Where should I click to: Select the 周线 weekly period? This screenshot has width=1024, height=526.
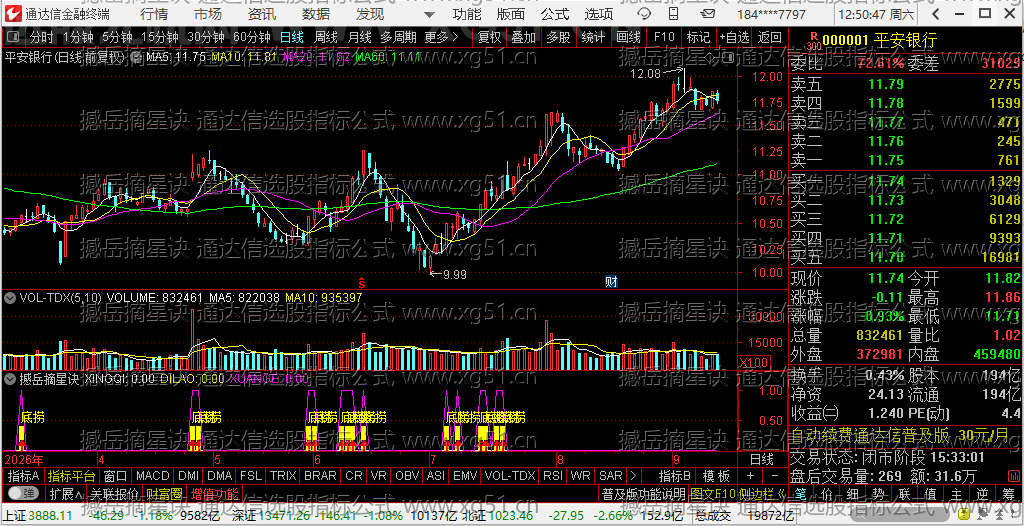[x=326, y=37]
